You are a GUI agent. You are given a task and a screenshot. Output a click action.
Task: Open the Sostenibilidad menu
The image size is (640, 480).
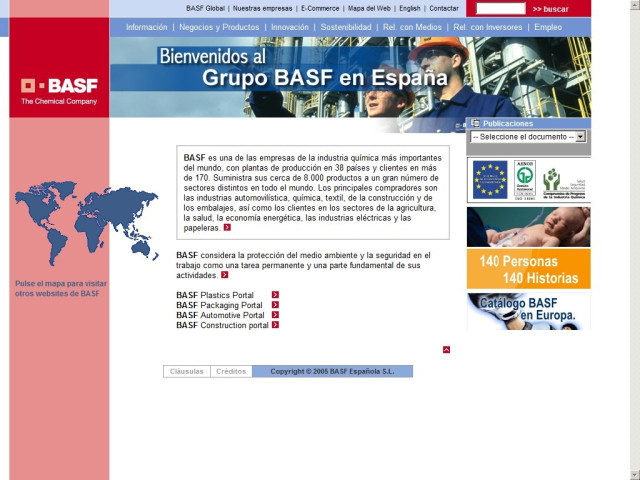[x=346, y=27]
